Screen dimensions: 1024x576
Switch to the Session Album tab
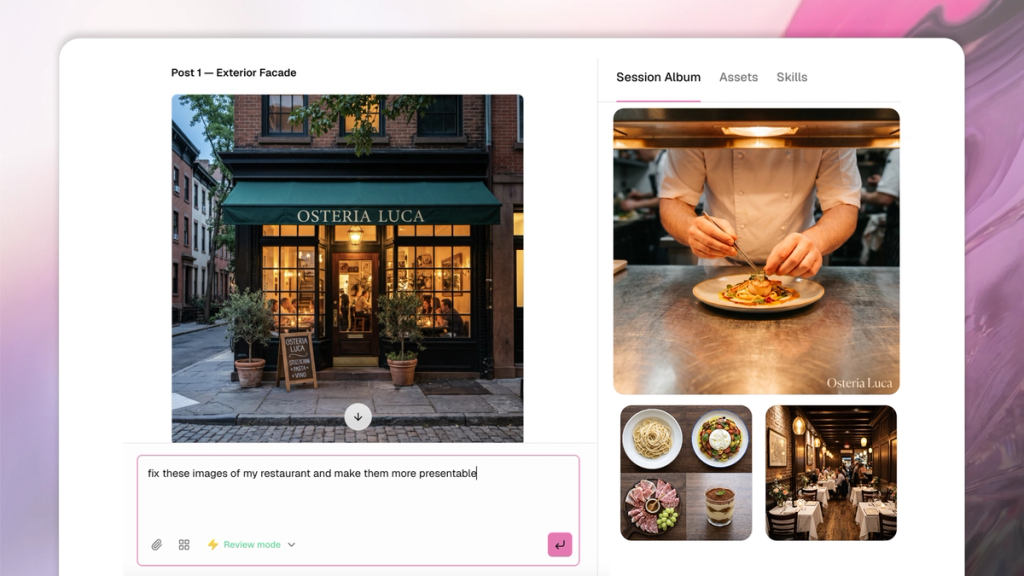tap(658, 77)
